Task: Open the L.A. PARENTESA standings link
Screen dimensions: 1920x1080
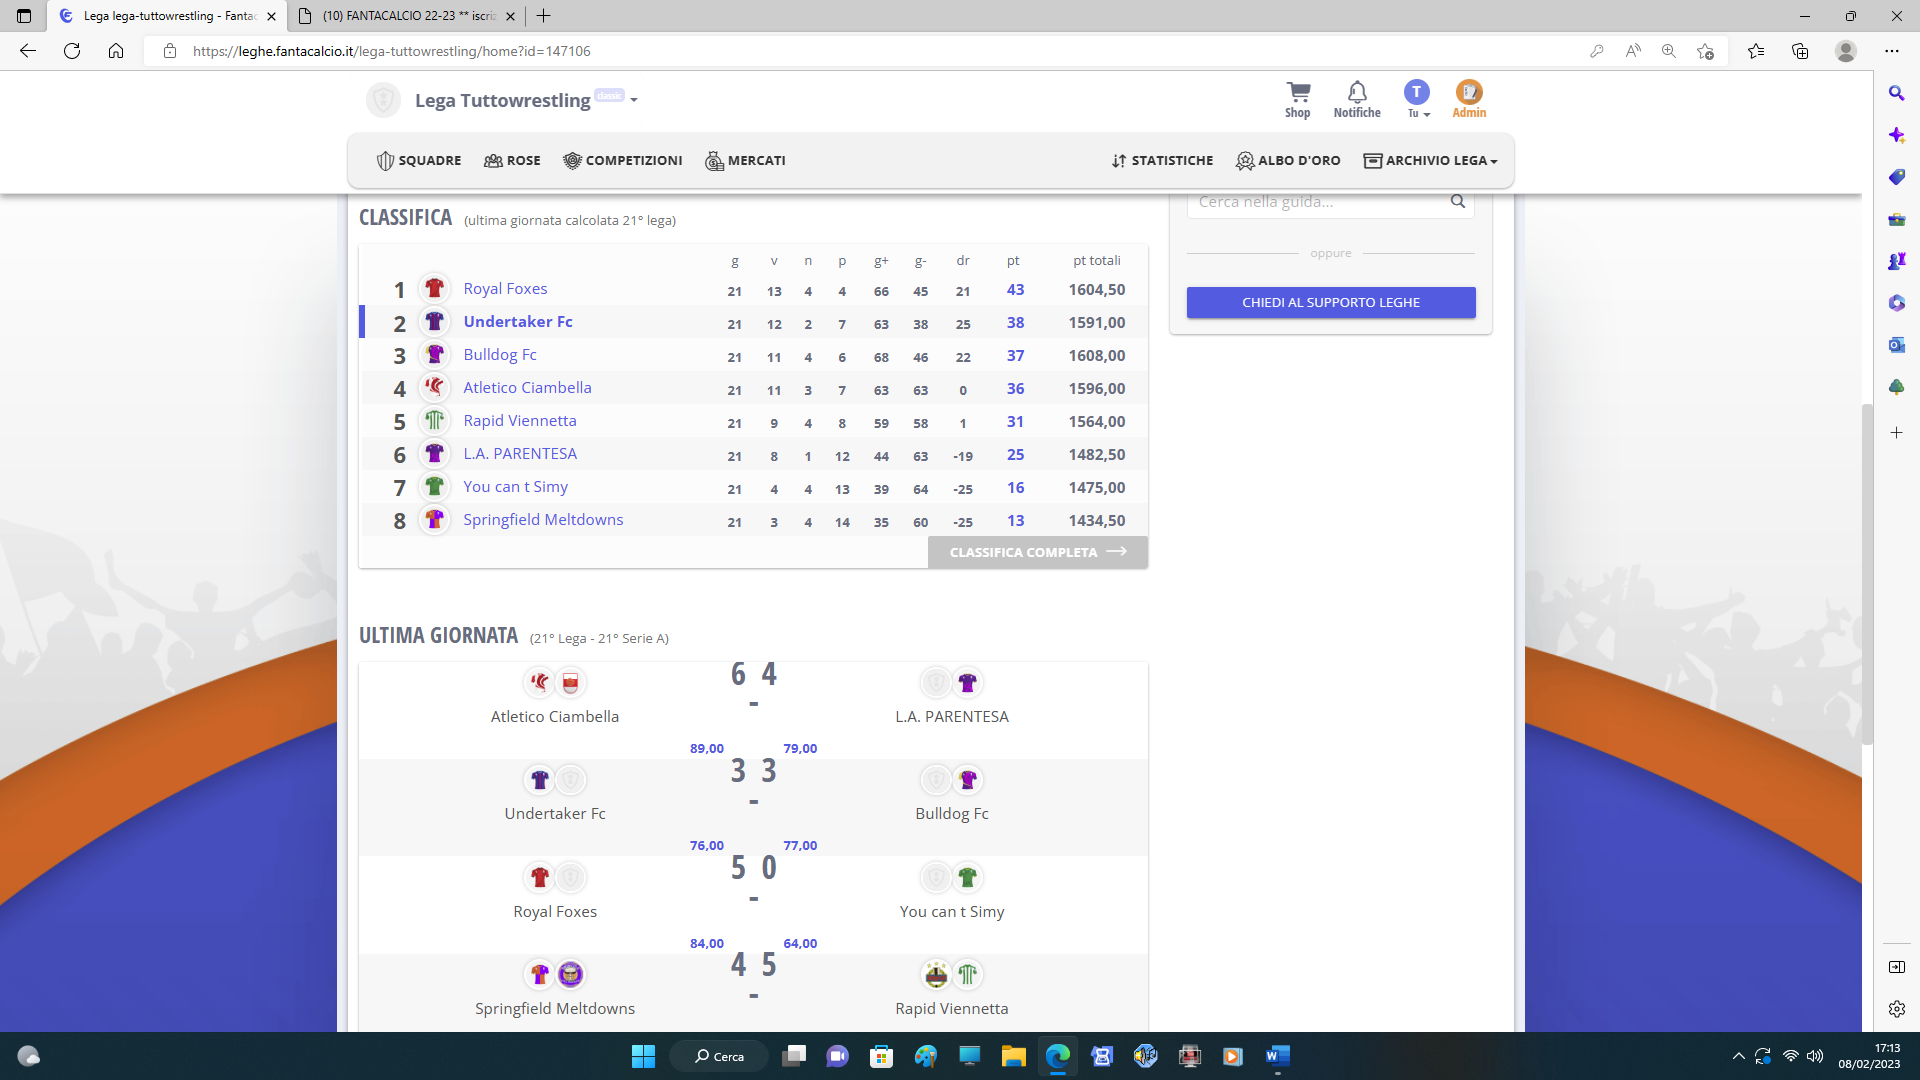Action: pyautogui.click(x=520, y=454)
